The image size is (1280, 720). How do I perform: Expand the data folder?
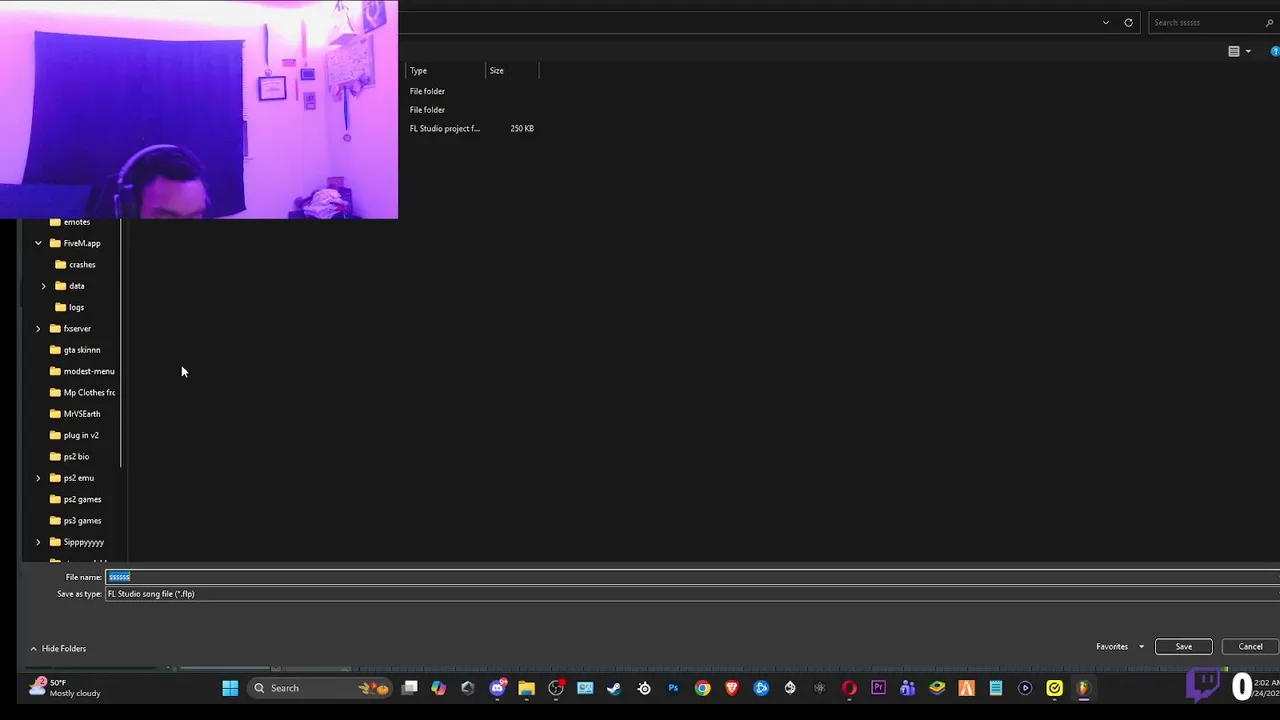coord(43,286)
